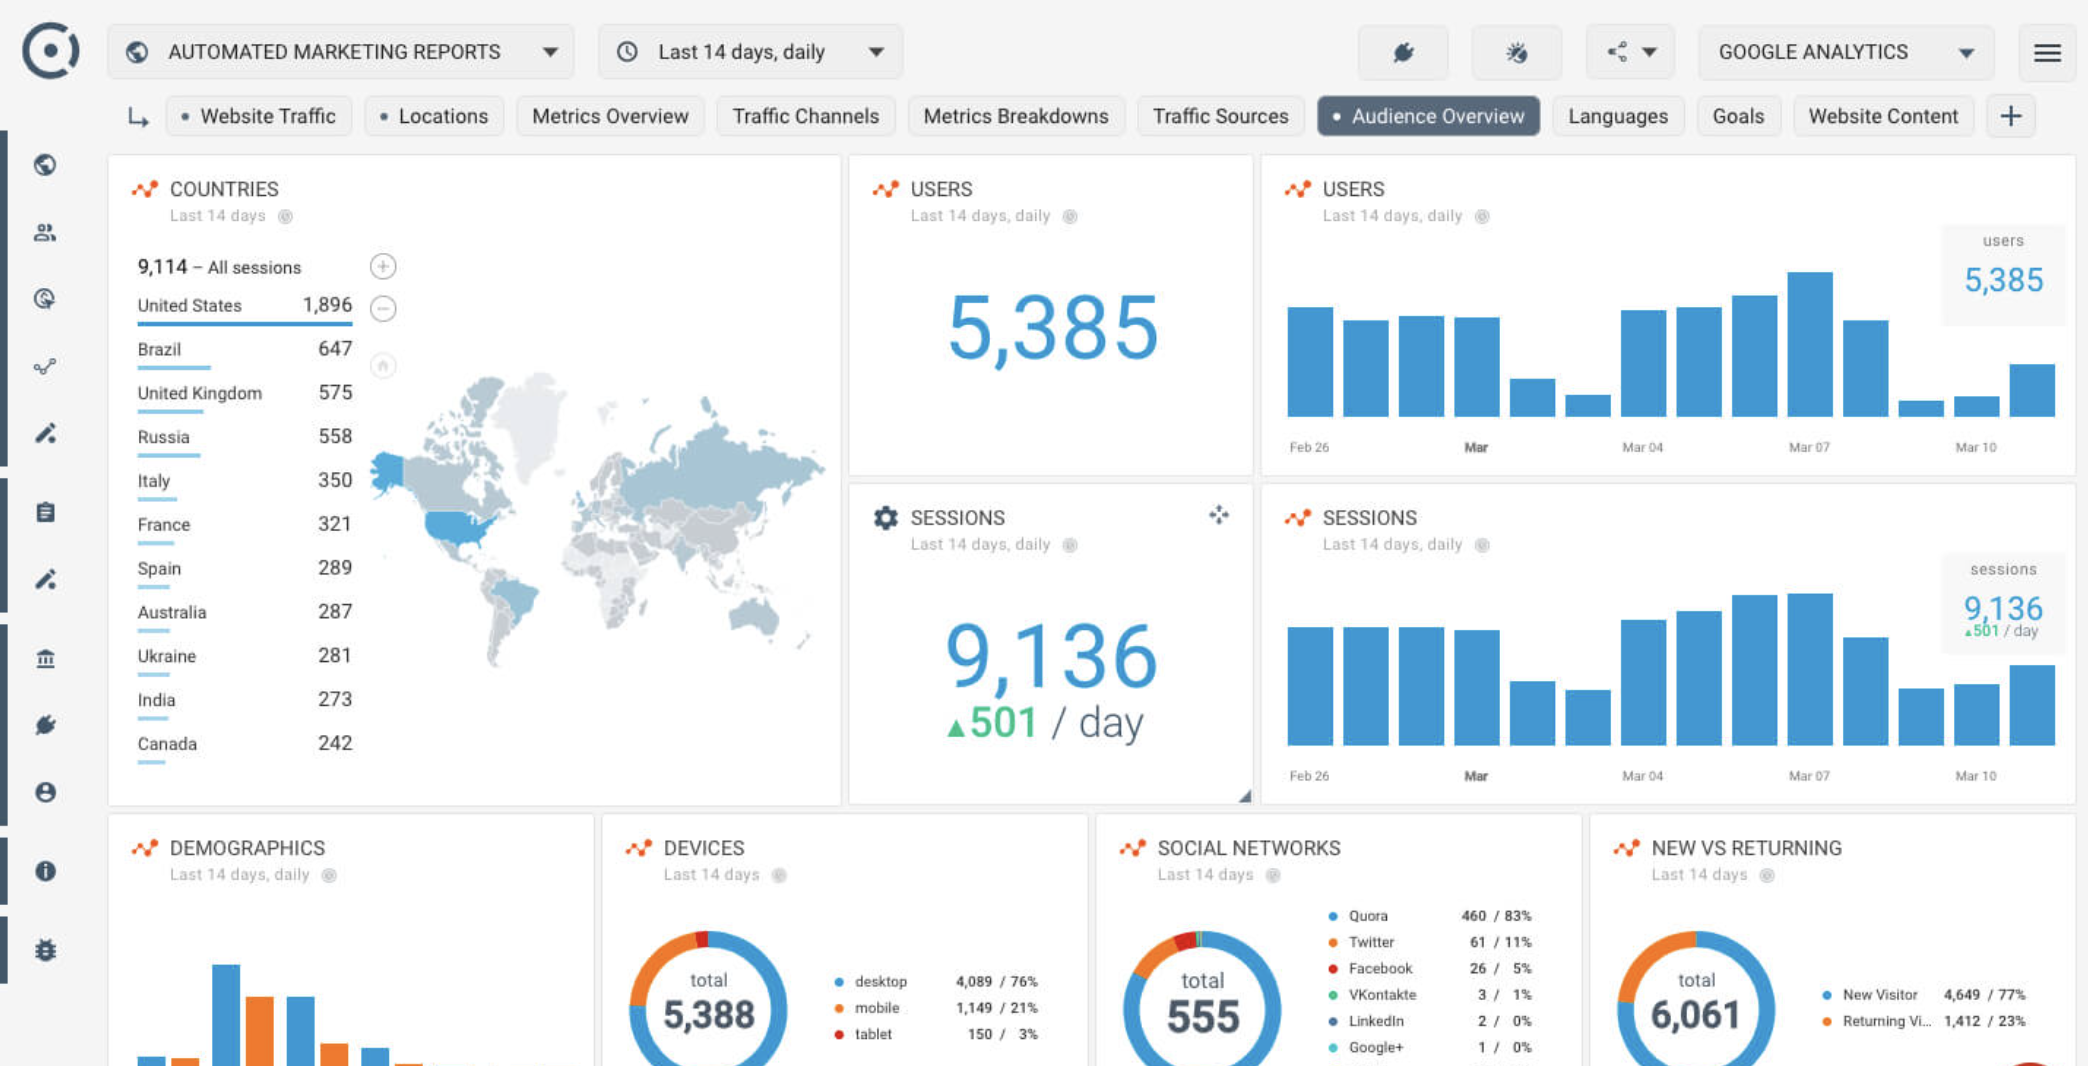Toggle dark theme using the sun icon
This screenshot has height=1066, width=2088.
(1516, 51)
